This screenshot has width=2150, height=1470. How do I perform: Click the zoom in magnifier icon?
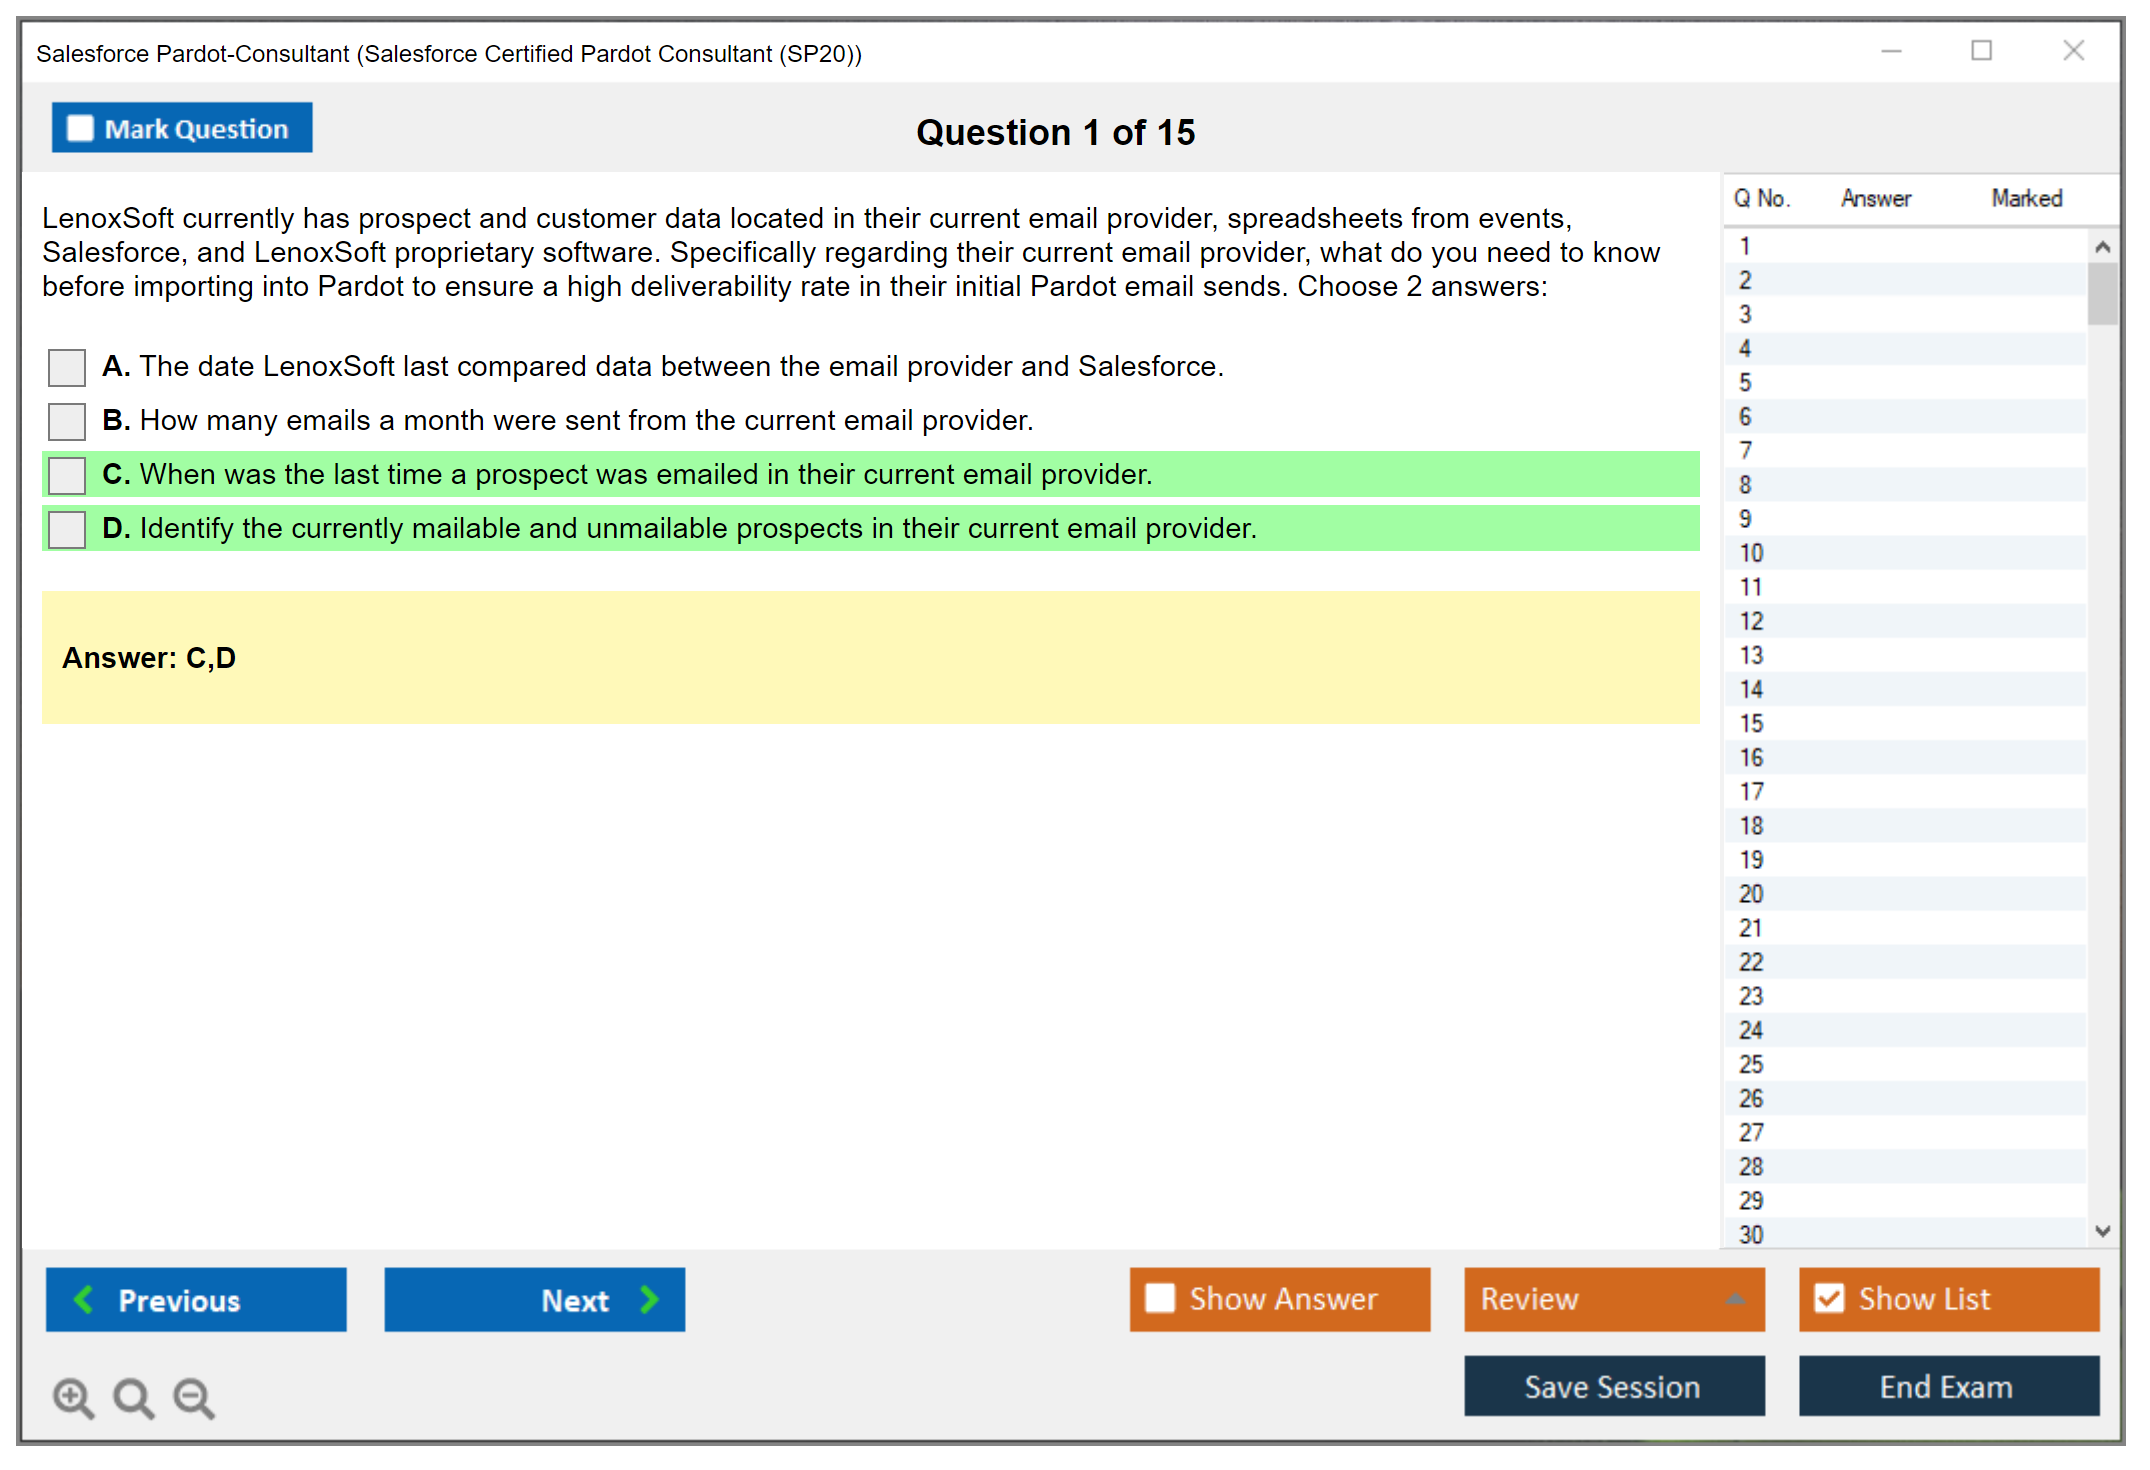click(73, 1397)
